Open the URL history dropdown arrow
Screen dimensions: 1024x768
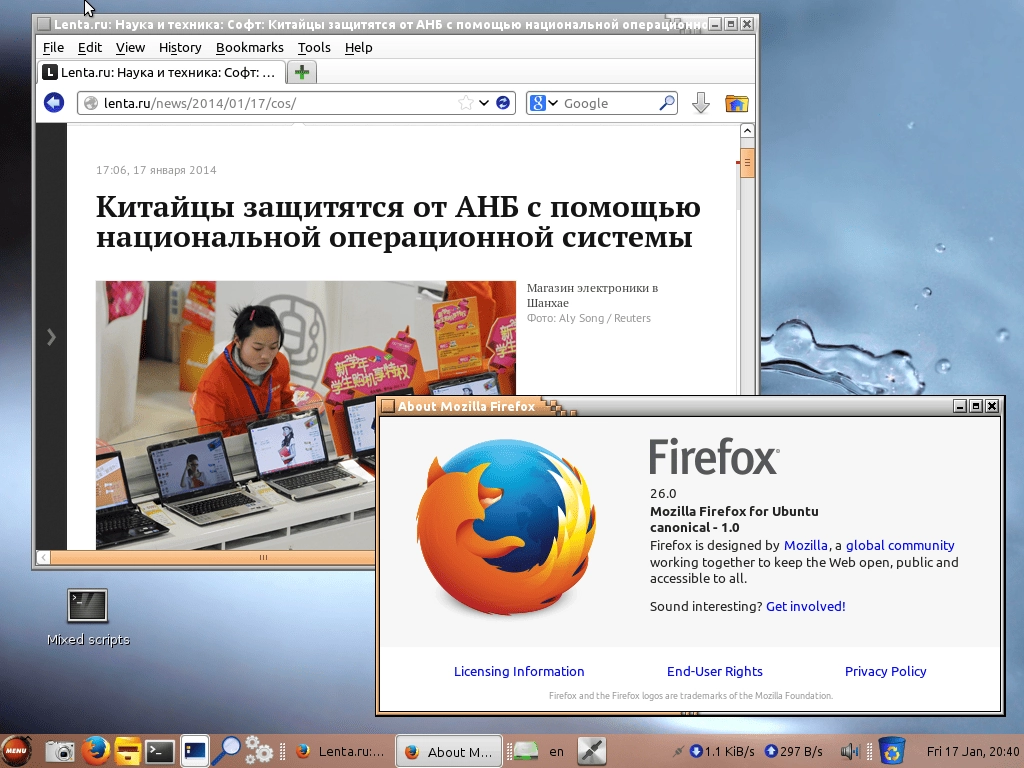pyautogui.click(x=484, y=103)
